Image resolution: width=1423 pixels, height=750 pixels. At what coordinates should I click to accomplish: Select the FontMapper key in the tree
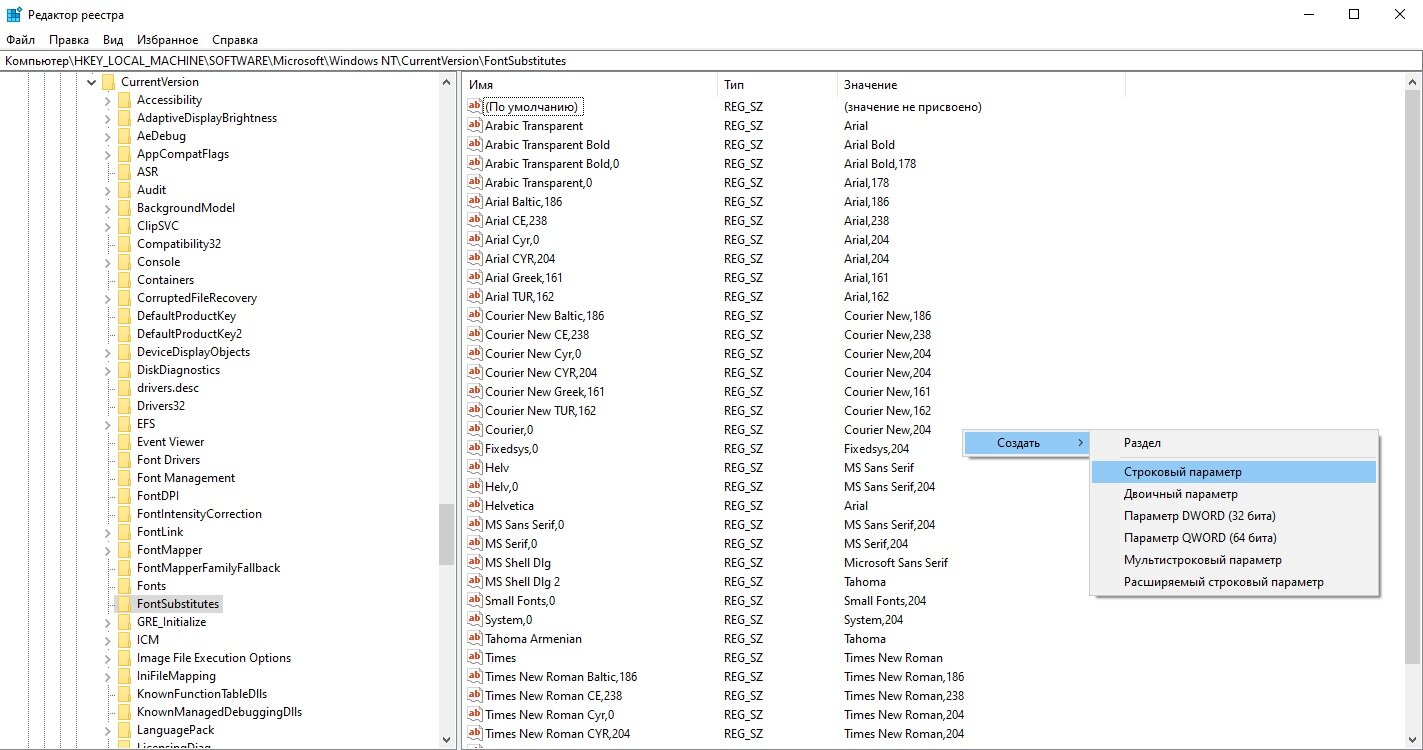[x=169, y=550]
